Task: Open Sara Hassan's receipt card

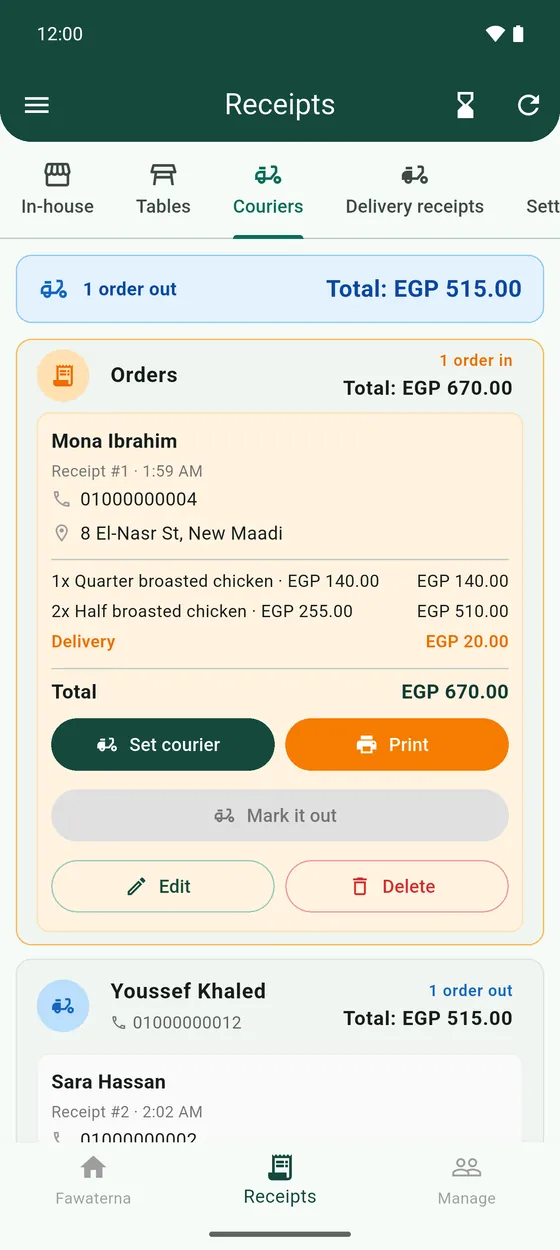Action: pyautogui.click(x=280, y=1098)
